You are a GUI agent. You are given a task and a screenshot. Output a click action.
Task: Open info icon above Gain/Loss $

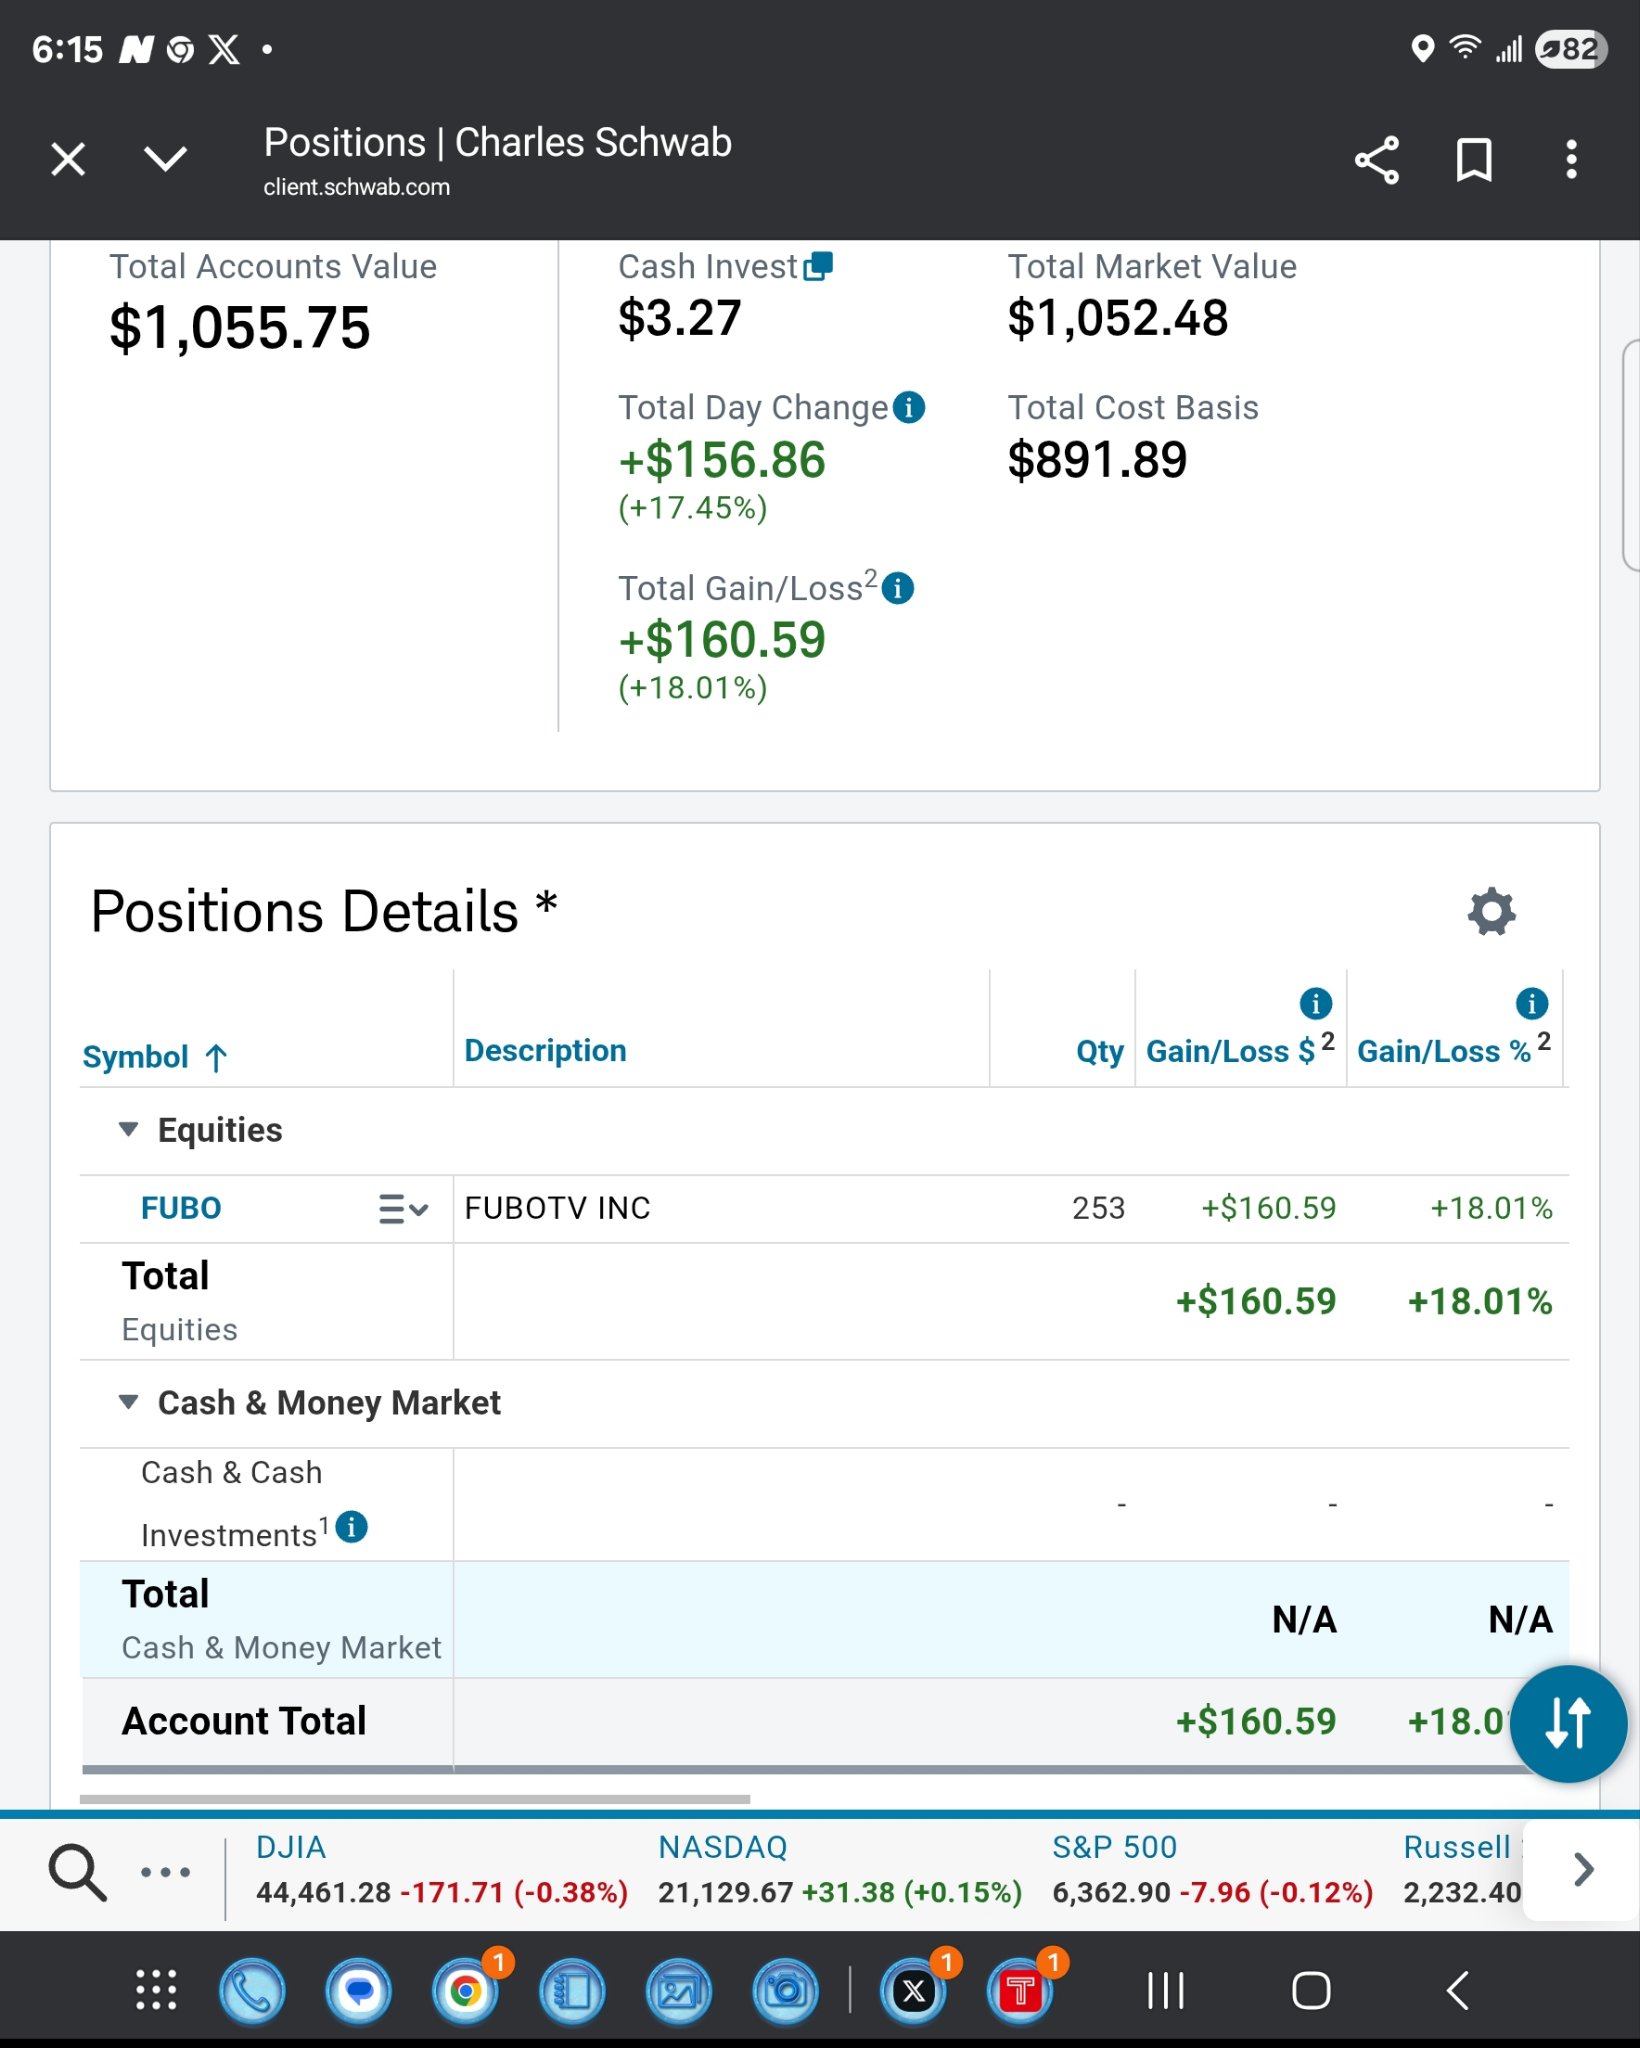tap(1316, 1002)
